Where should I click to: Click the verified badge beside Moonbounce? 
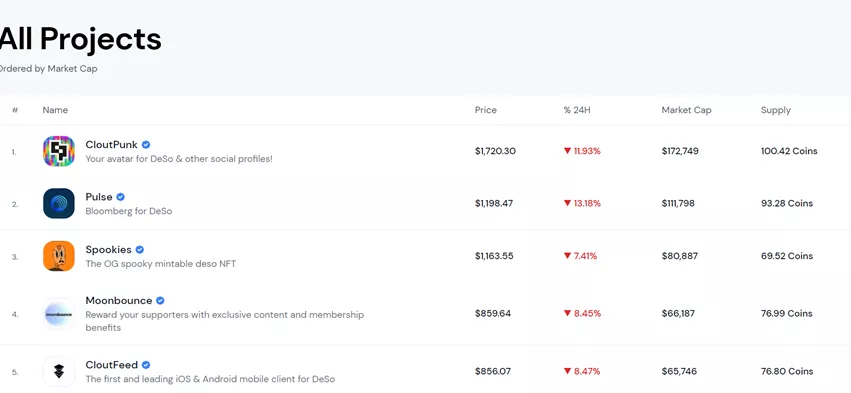click(160, 300)
